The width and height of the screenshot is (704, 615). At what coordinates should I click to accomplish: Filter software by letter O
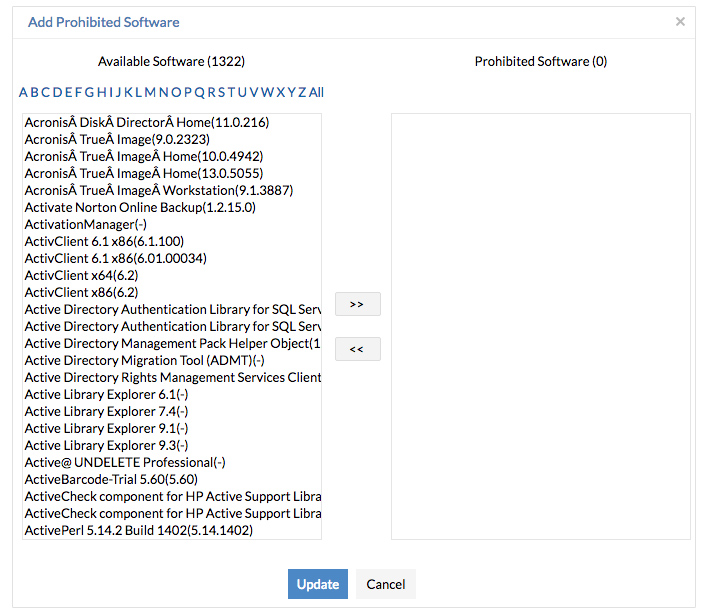pos(176,92)
